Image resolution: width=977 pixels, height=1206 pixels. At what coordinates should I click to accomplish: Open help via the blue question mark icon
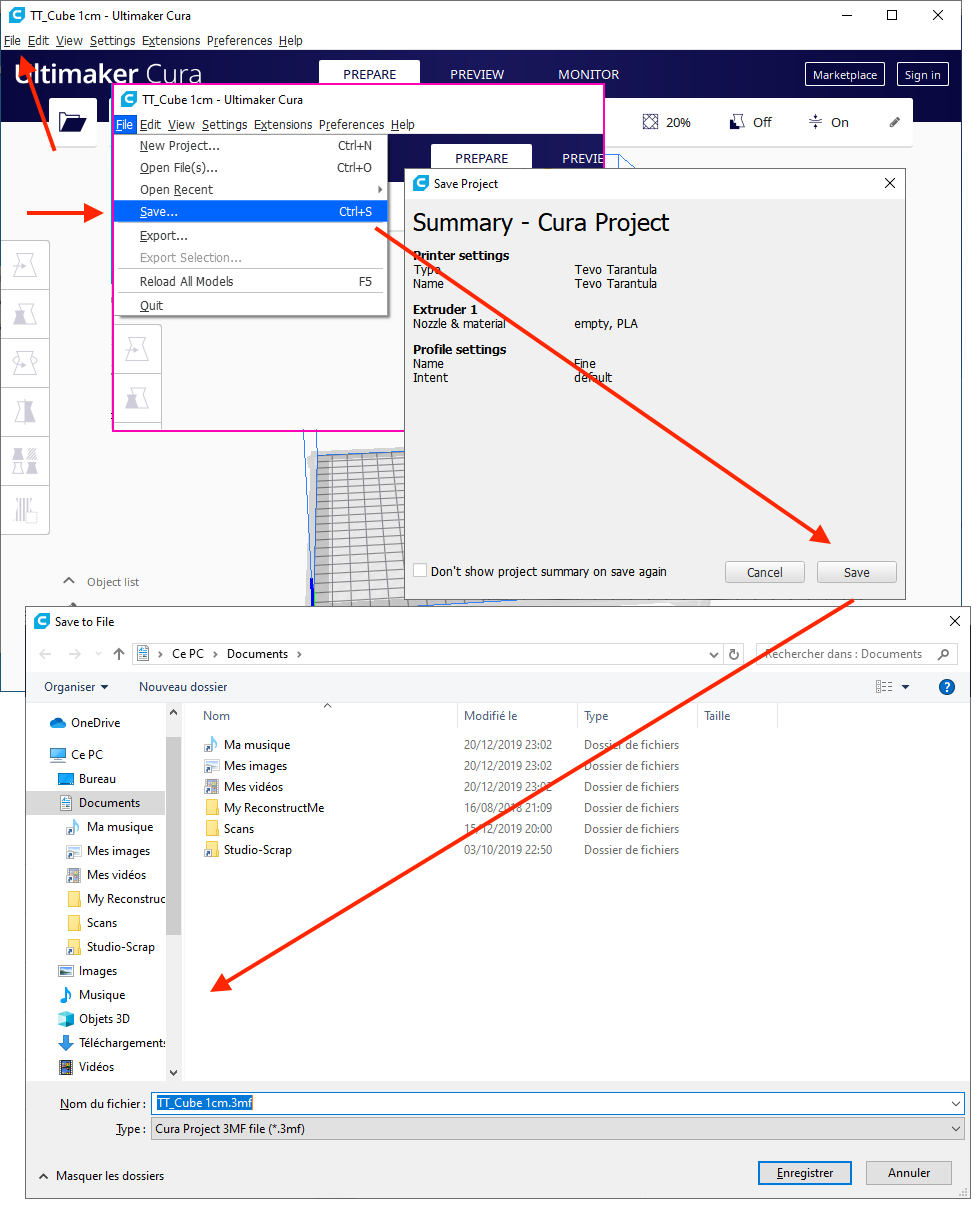click(x=947, y=687)
